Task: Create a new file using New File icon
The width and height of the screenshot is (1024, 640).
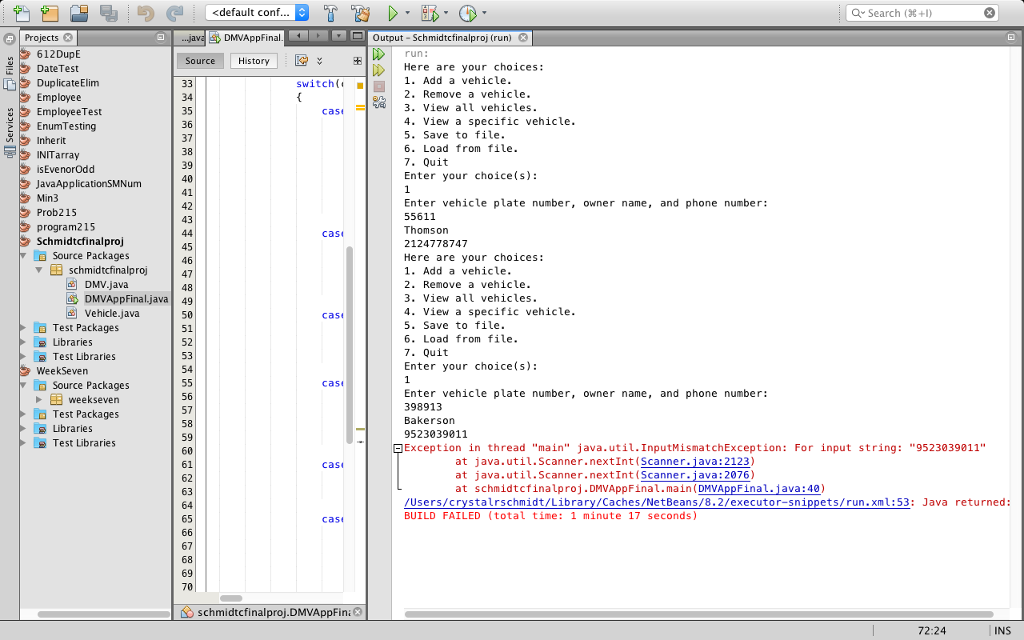Action: click(x=20, y=13)
